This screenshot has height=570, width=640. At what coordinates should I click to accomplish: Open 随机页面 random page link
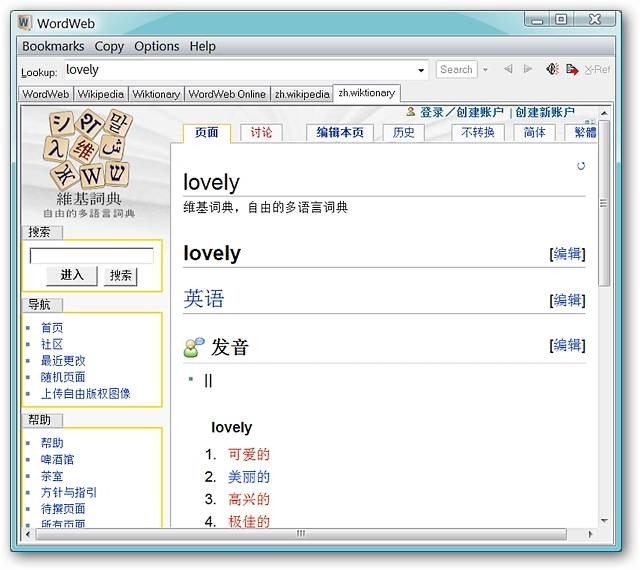[63, 377]
